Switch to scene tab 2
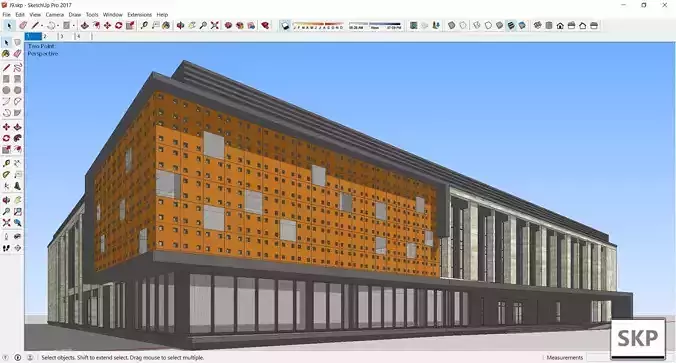 [50, 37]
